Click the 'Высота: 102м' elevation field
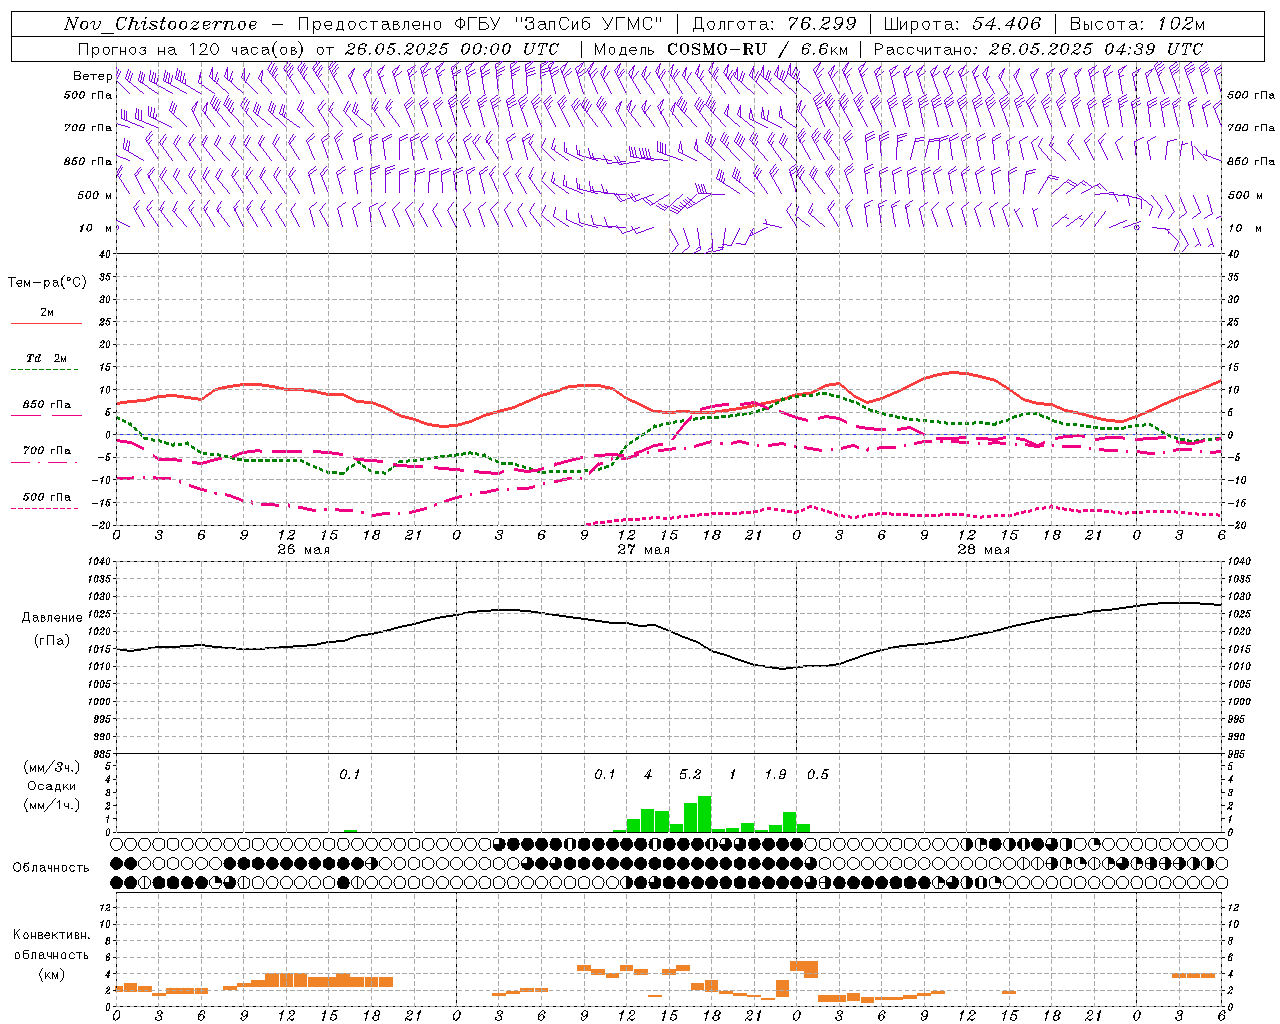Viewport: 1280px width, 1024px height. 1137,24
